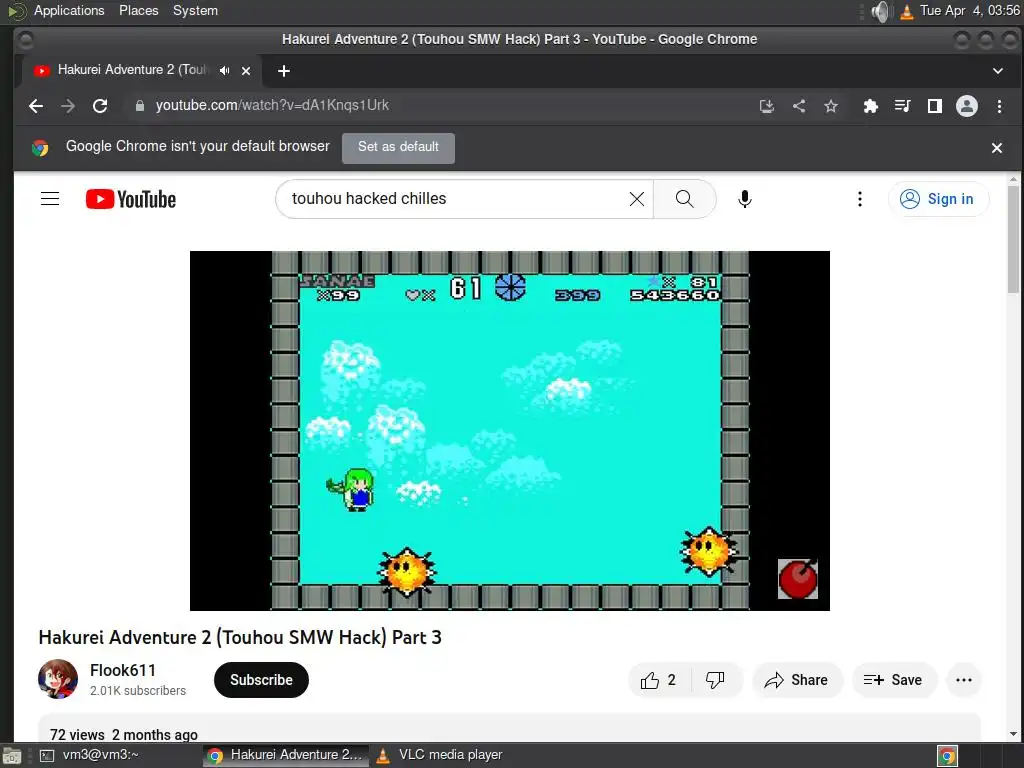The image size is (1024, 768).
Task: Clear the YouTube search text
Action: pyautogui.click(x=637, y=199)
